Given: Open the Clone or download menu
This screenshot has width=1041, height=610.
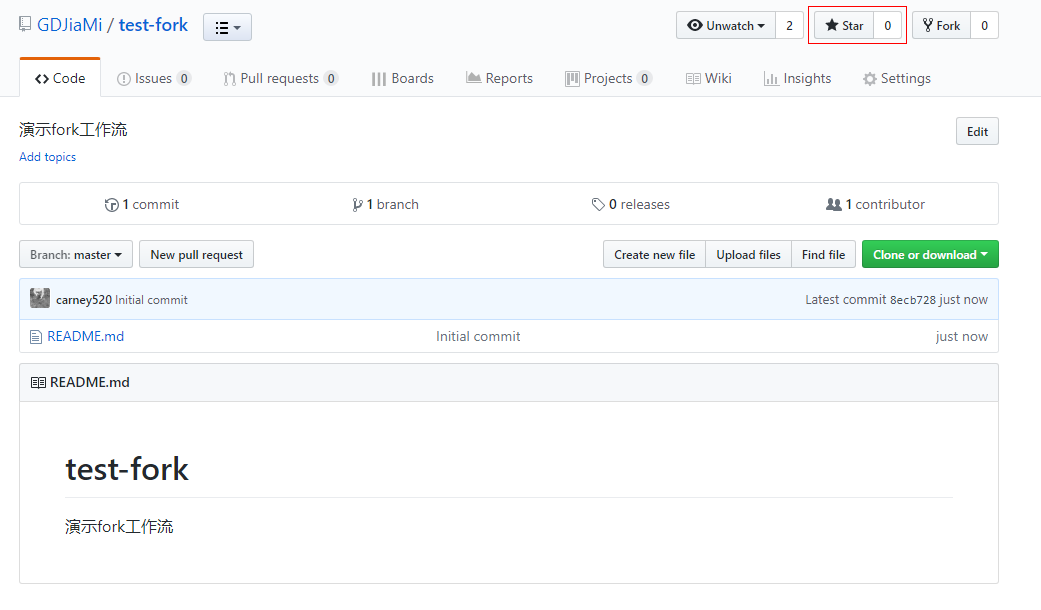Looking at the screenshot, I should pos(929,255).
